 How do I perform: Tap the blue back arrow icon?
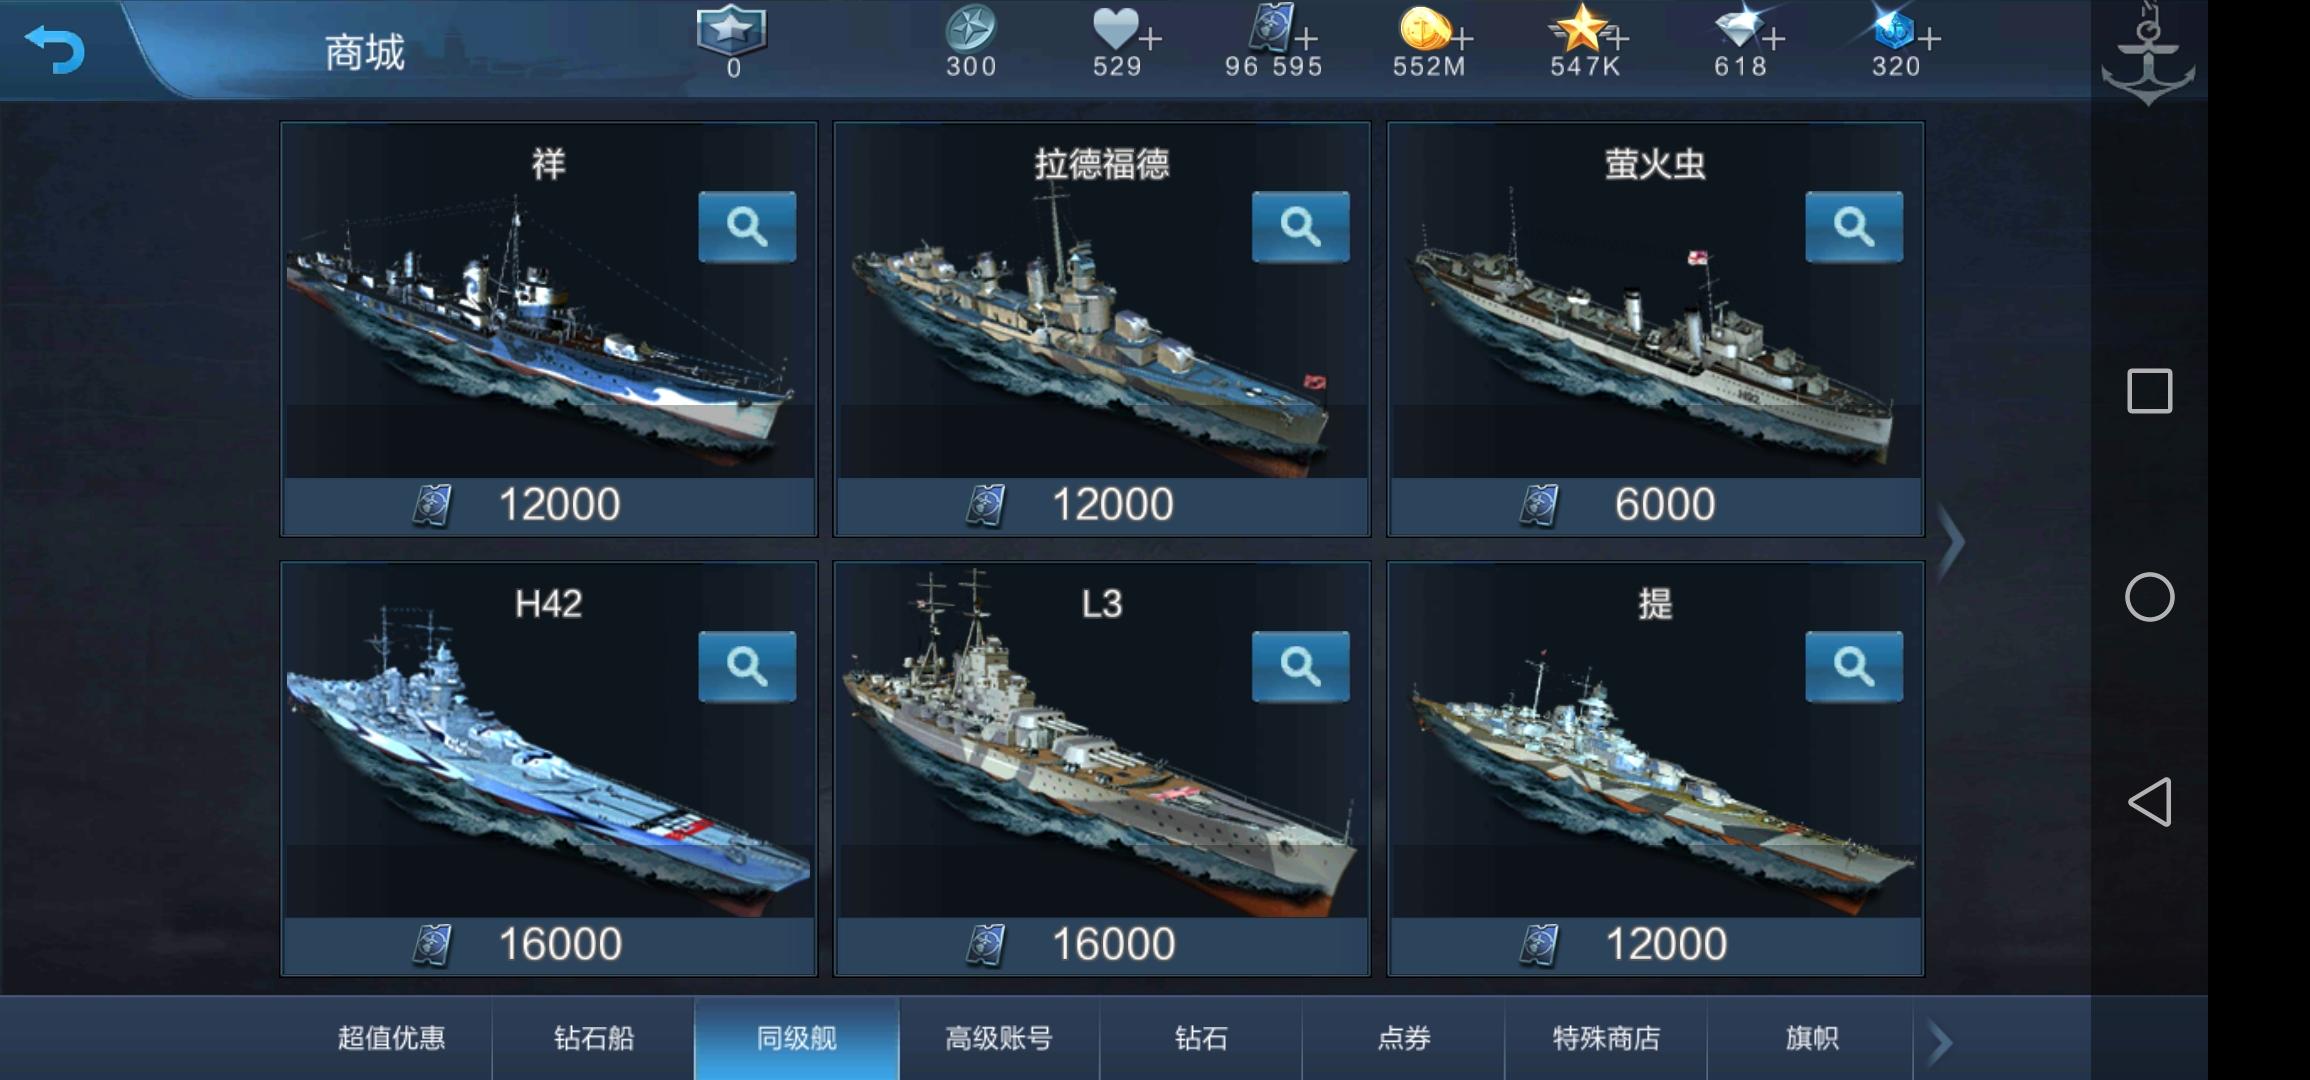[54, 50]
